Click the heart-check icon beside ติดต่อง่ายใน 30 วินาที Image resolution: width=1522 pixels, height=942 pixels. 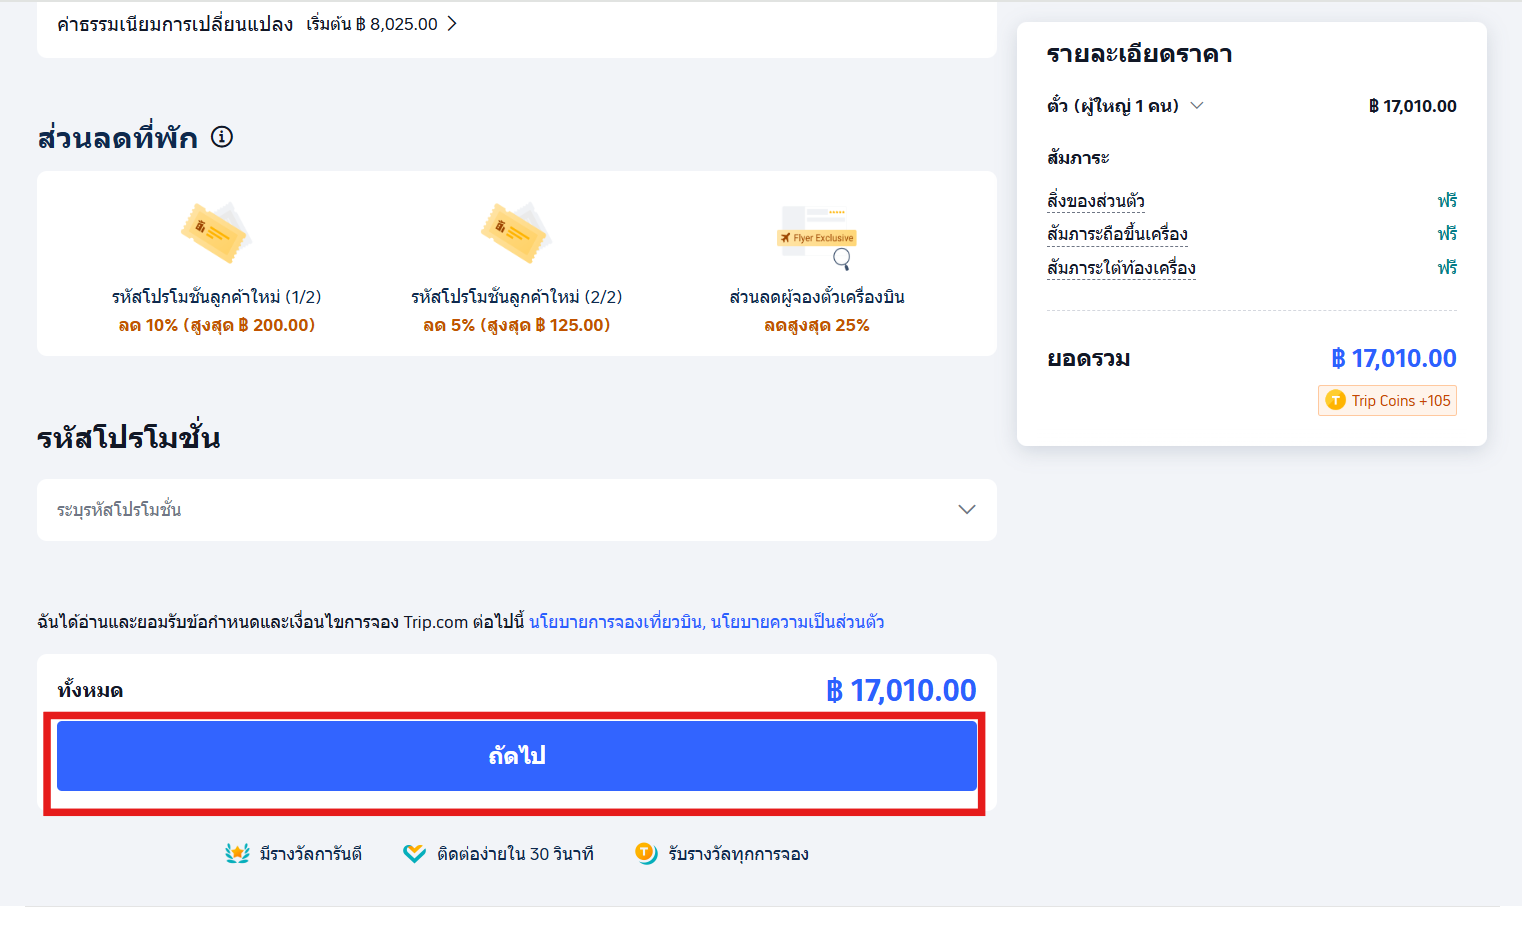[x=414, y=853]
